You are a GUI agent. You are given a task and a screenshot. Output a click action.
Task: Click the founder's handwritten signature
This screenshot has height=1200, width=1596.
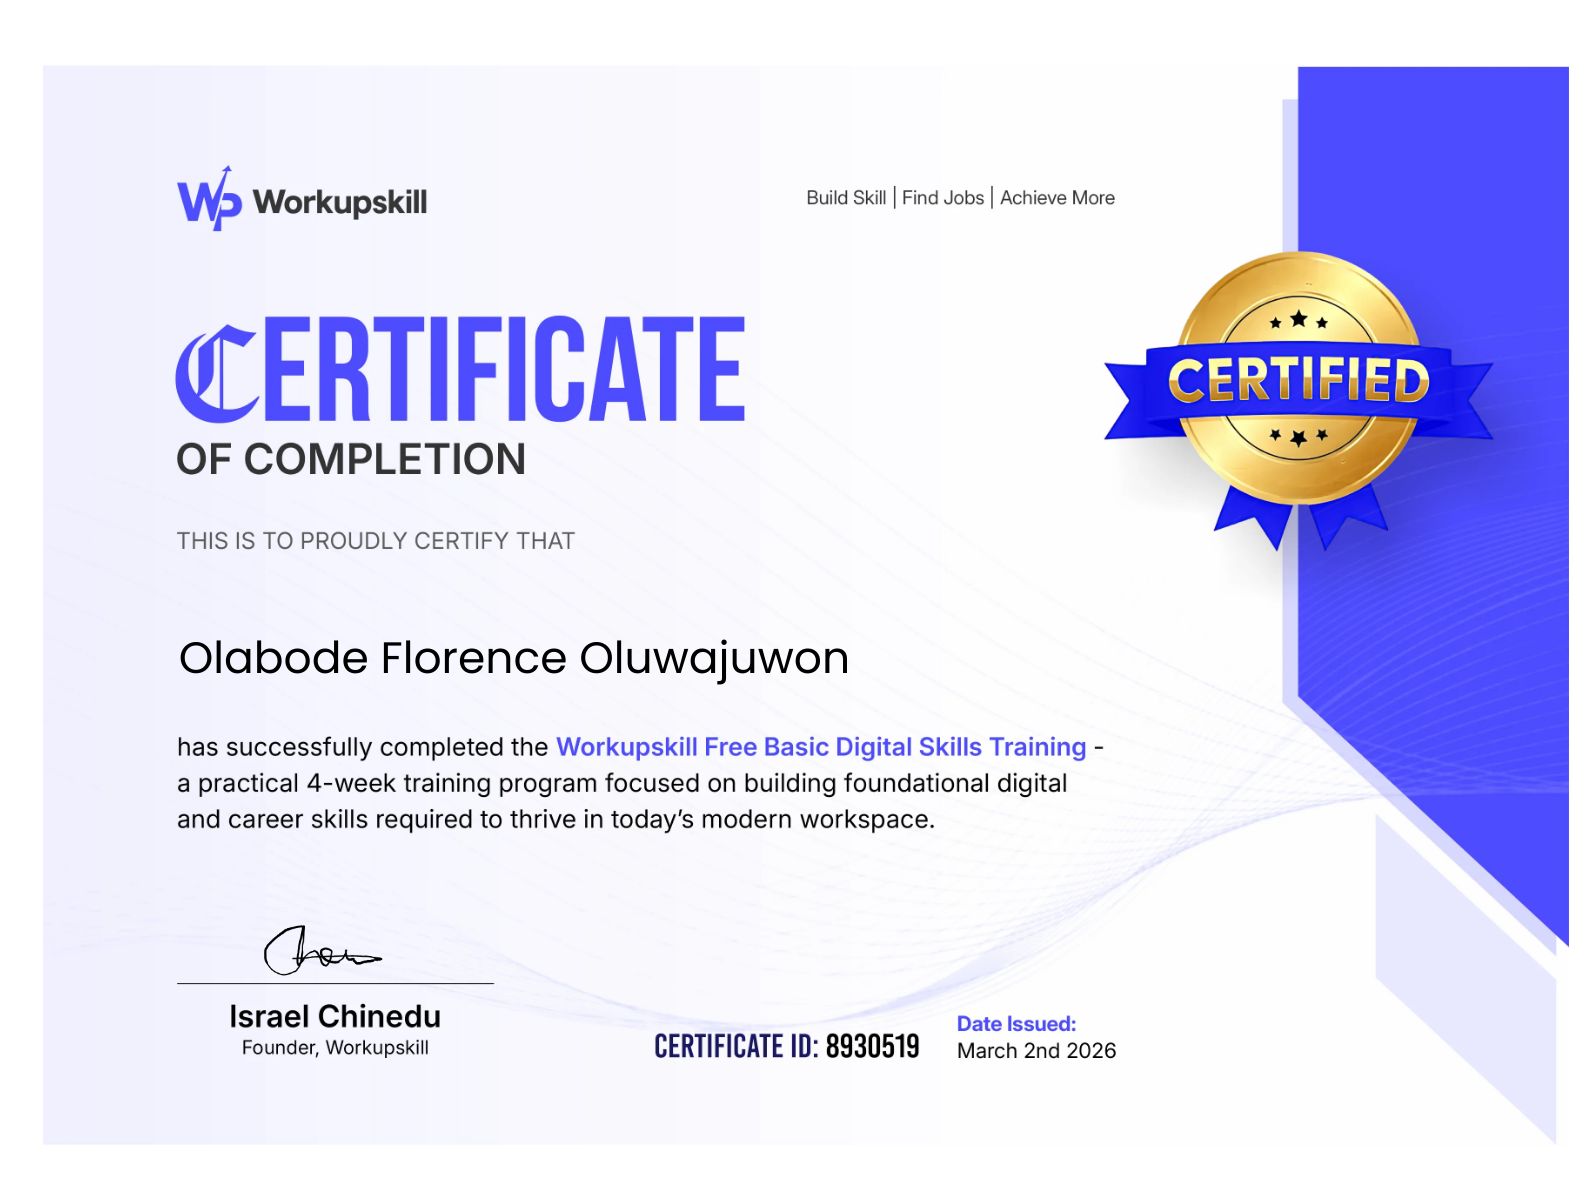coord(322,950)
